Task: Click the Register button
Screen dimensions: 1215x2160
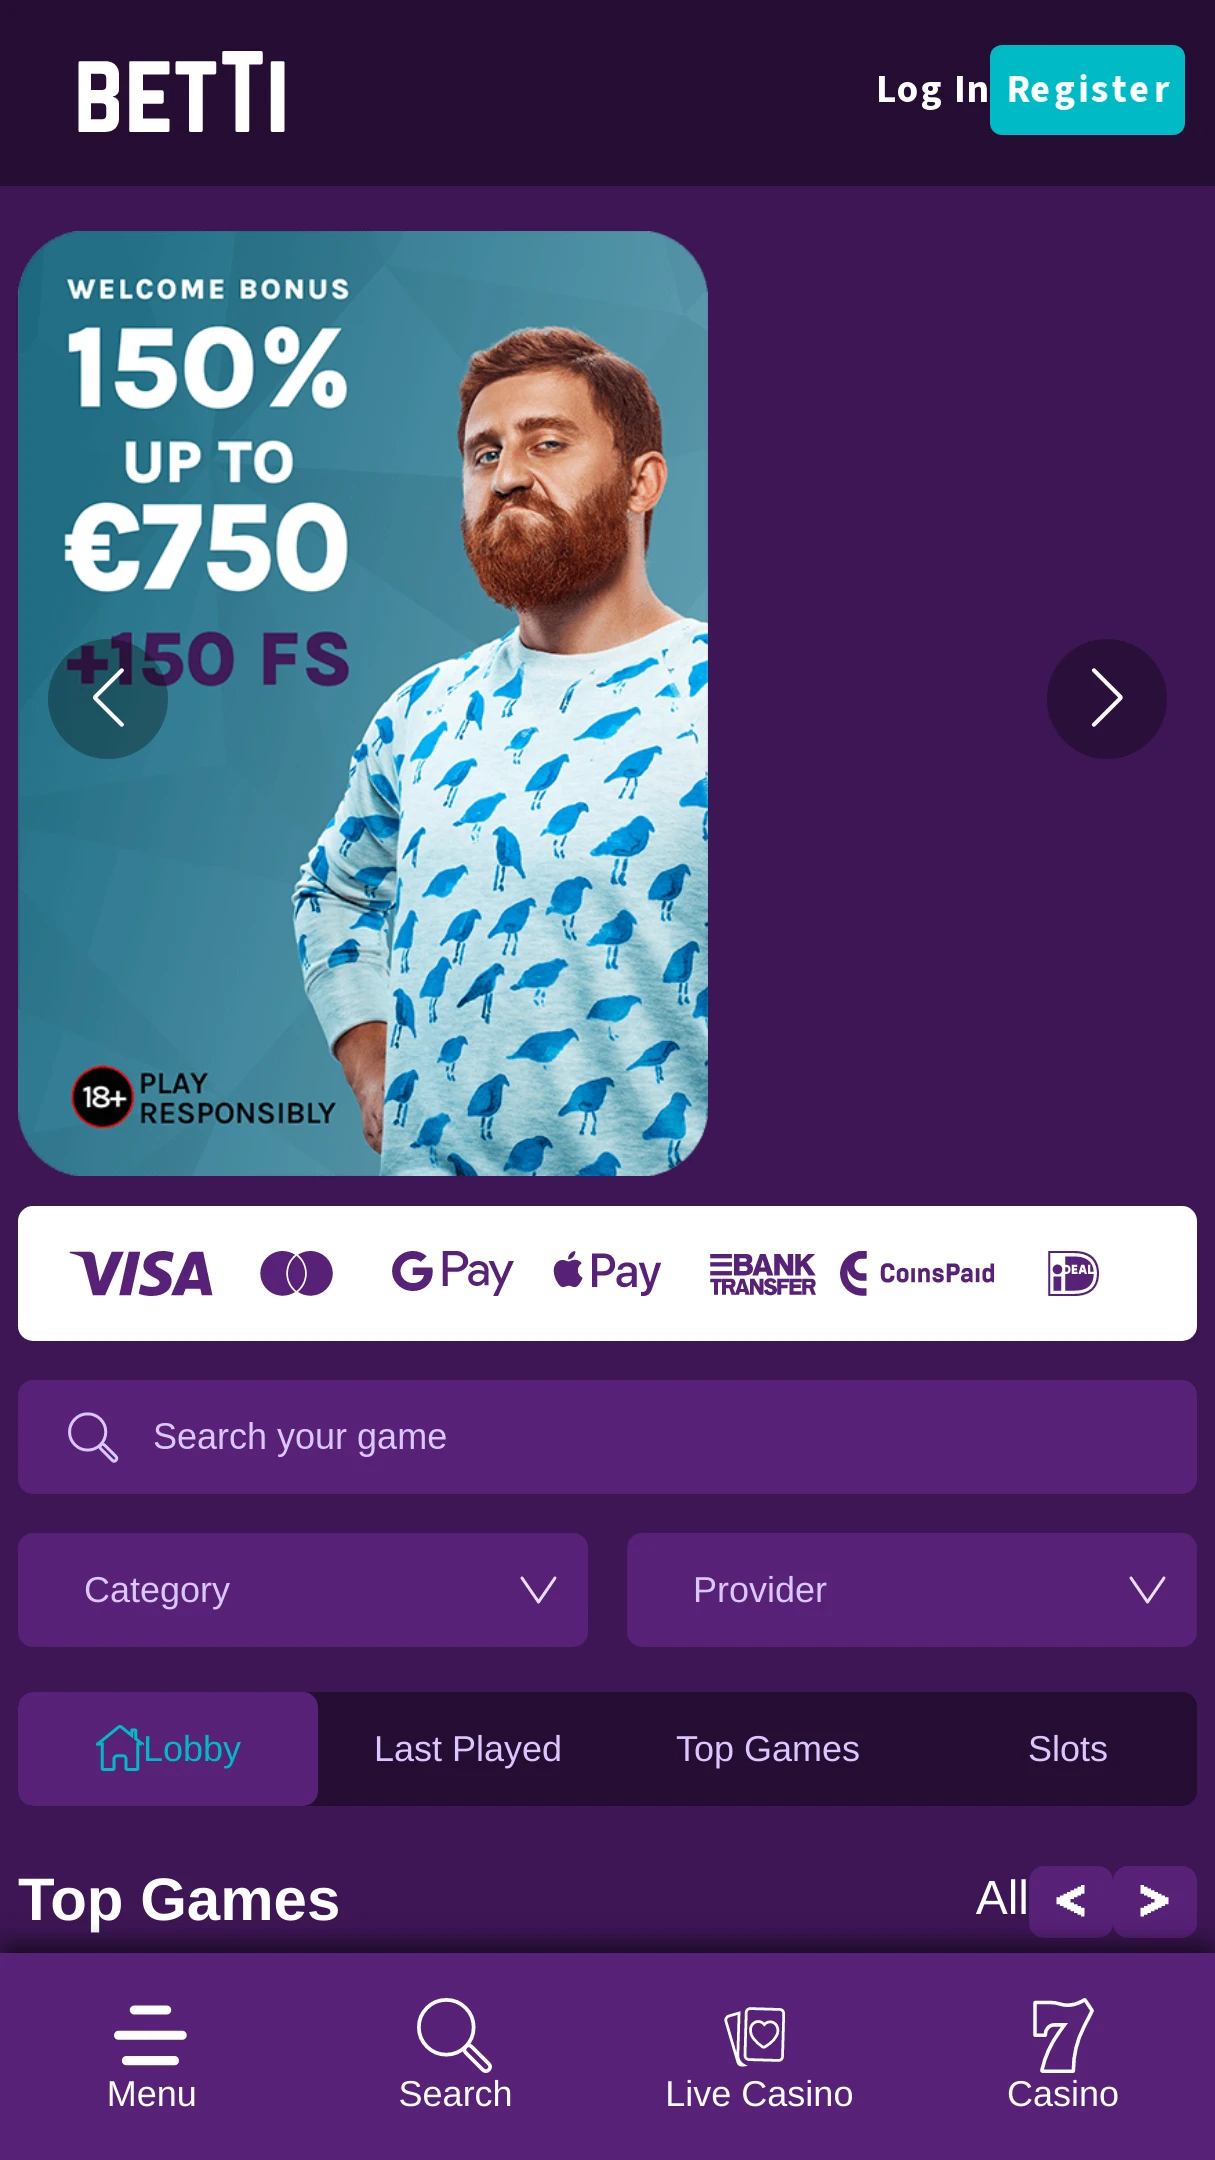Action: [1087, 90]
